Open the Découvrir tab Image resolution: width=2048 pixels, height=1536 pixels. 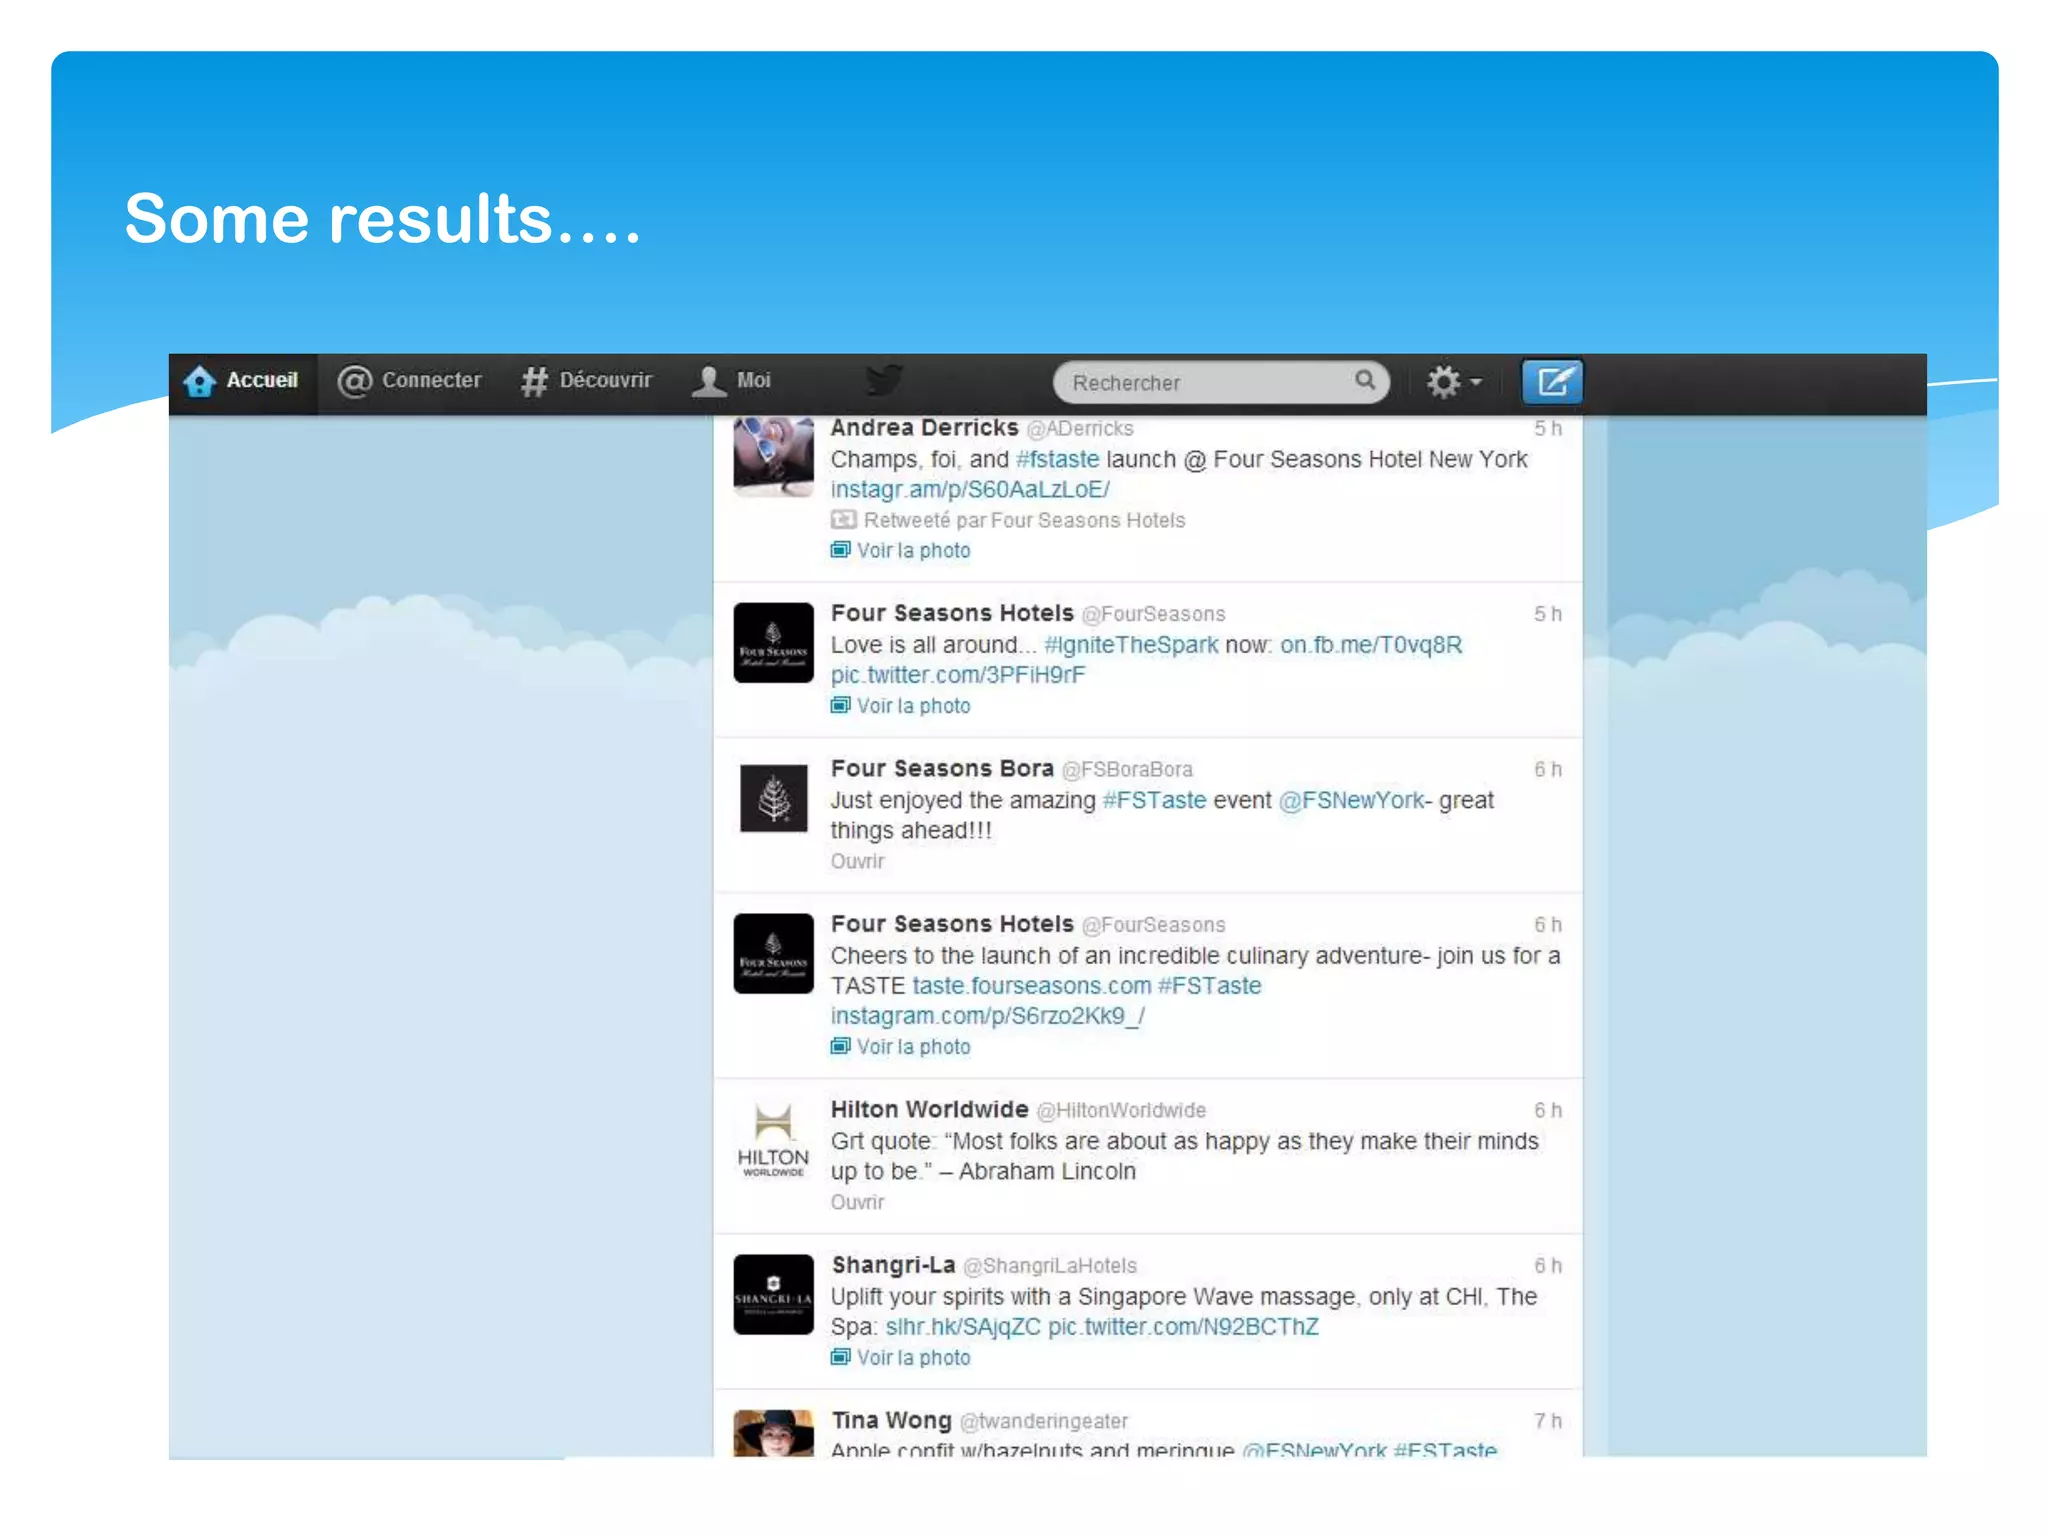(x=586, y=381)
